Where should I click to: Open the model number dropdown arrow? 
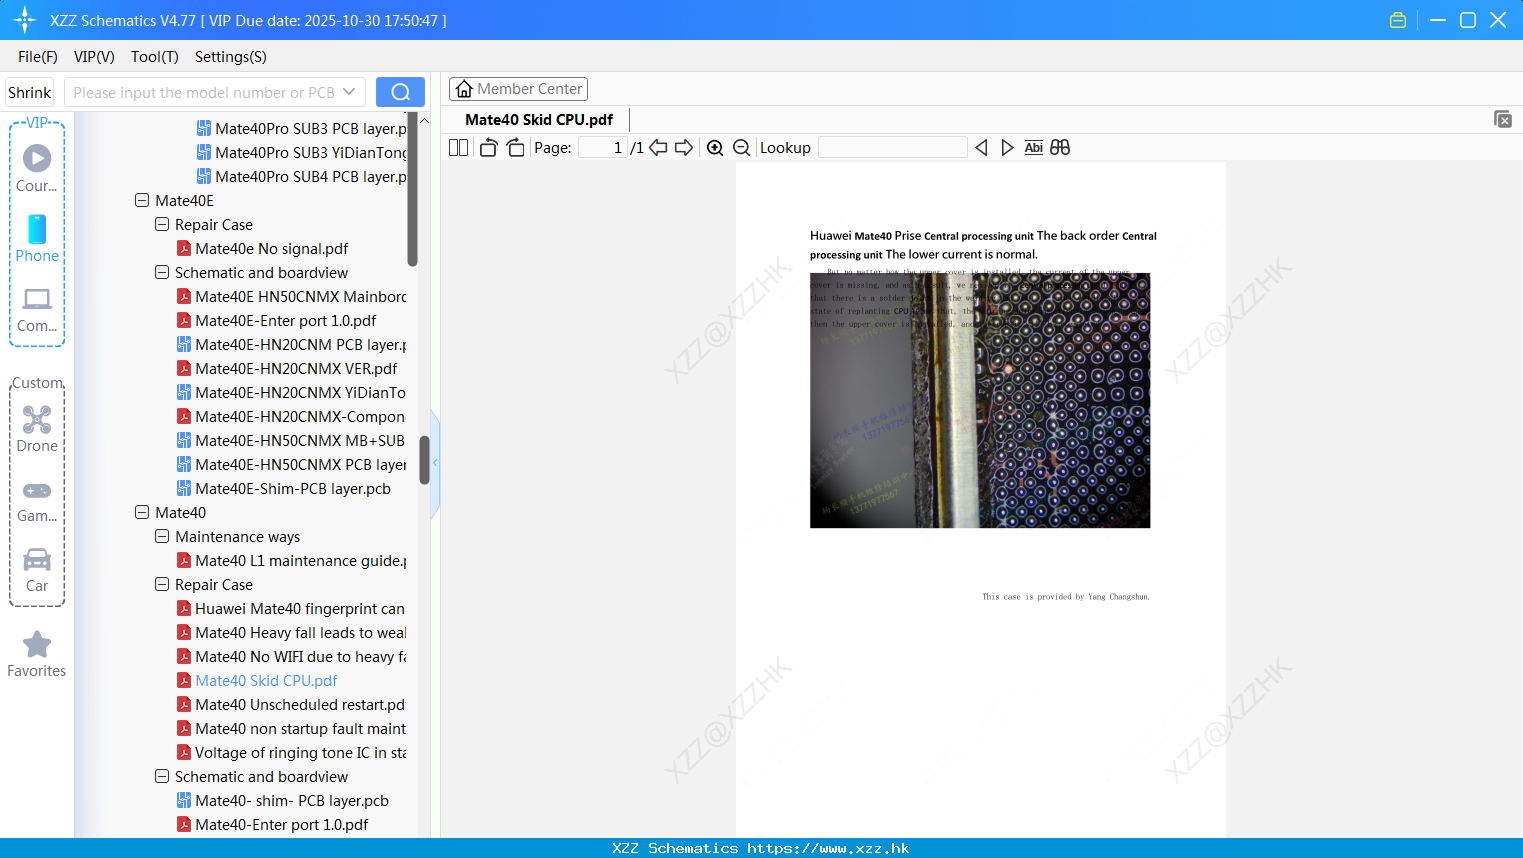click(349, 92)
